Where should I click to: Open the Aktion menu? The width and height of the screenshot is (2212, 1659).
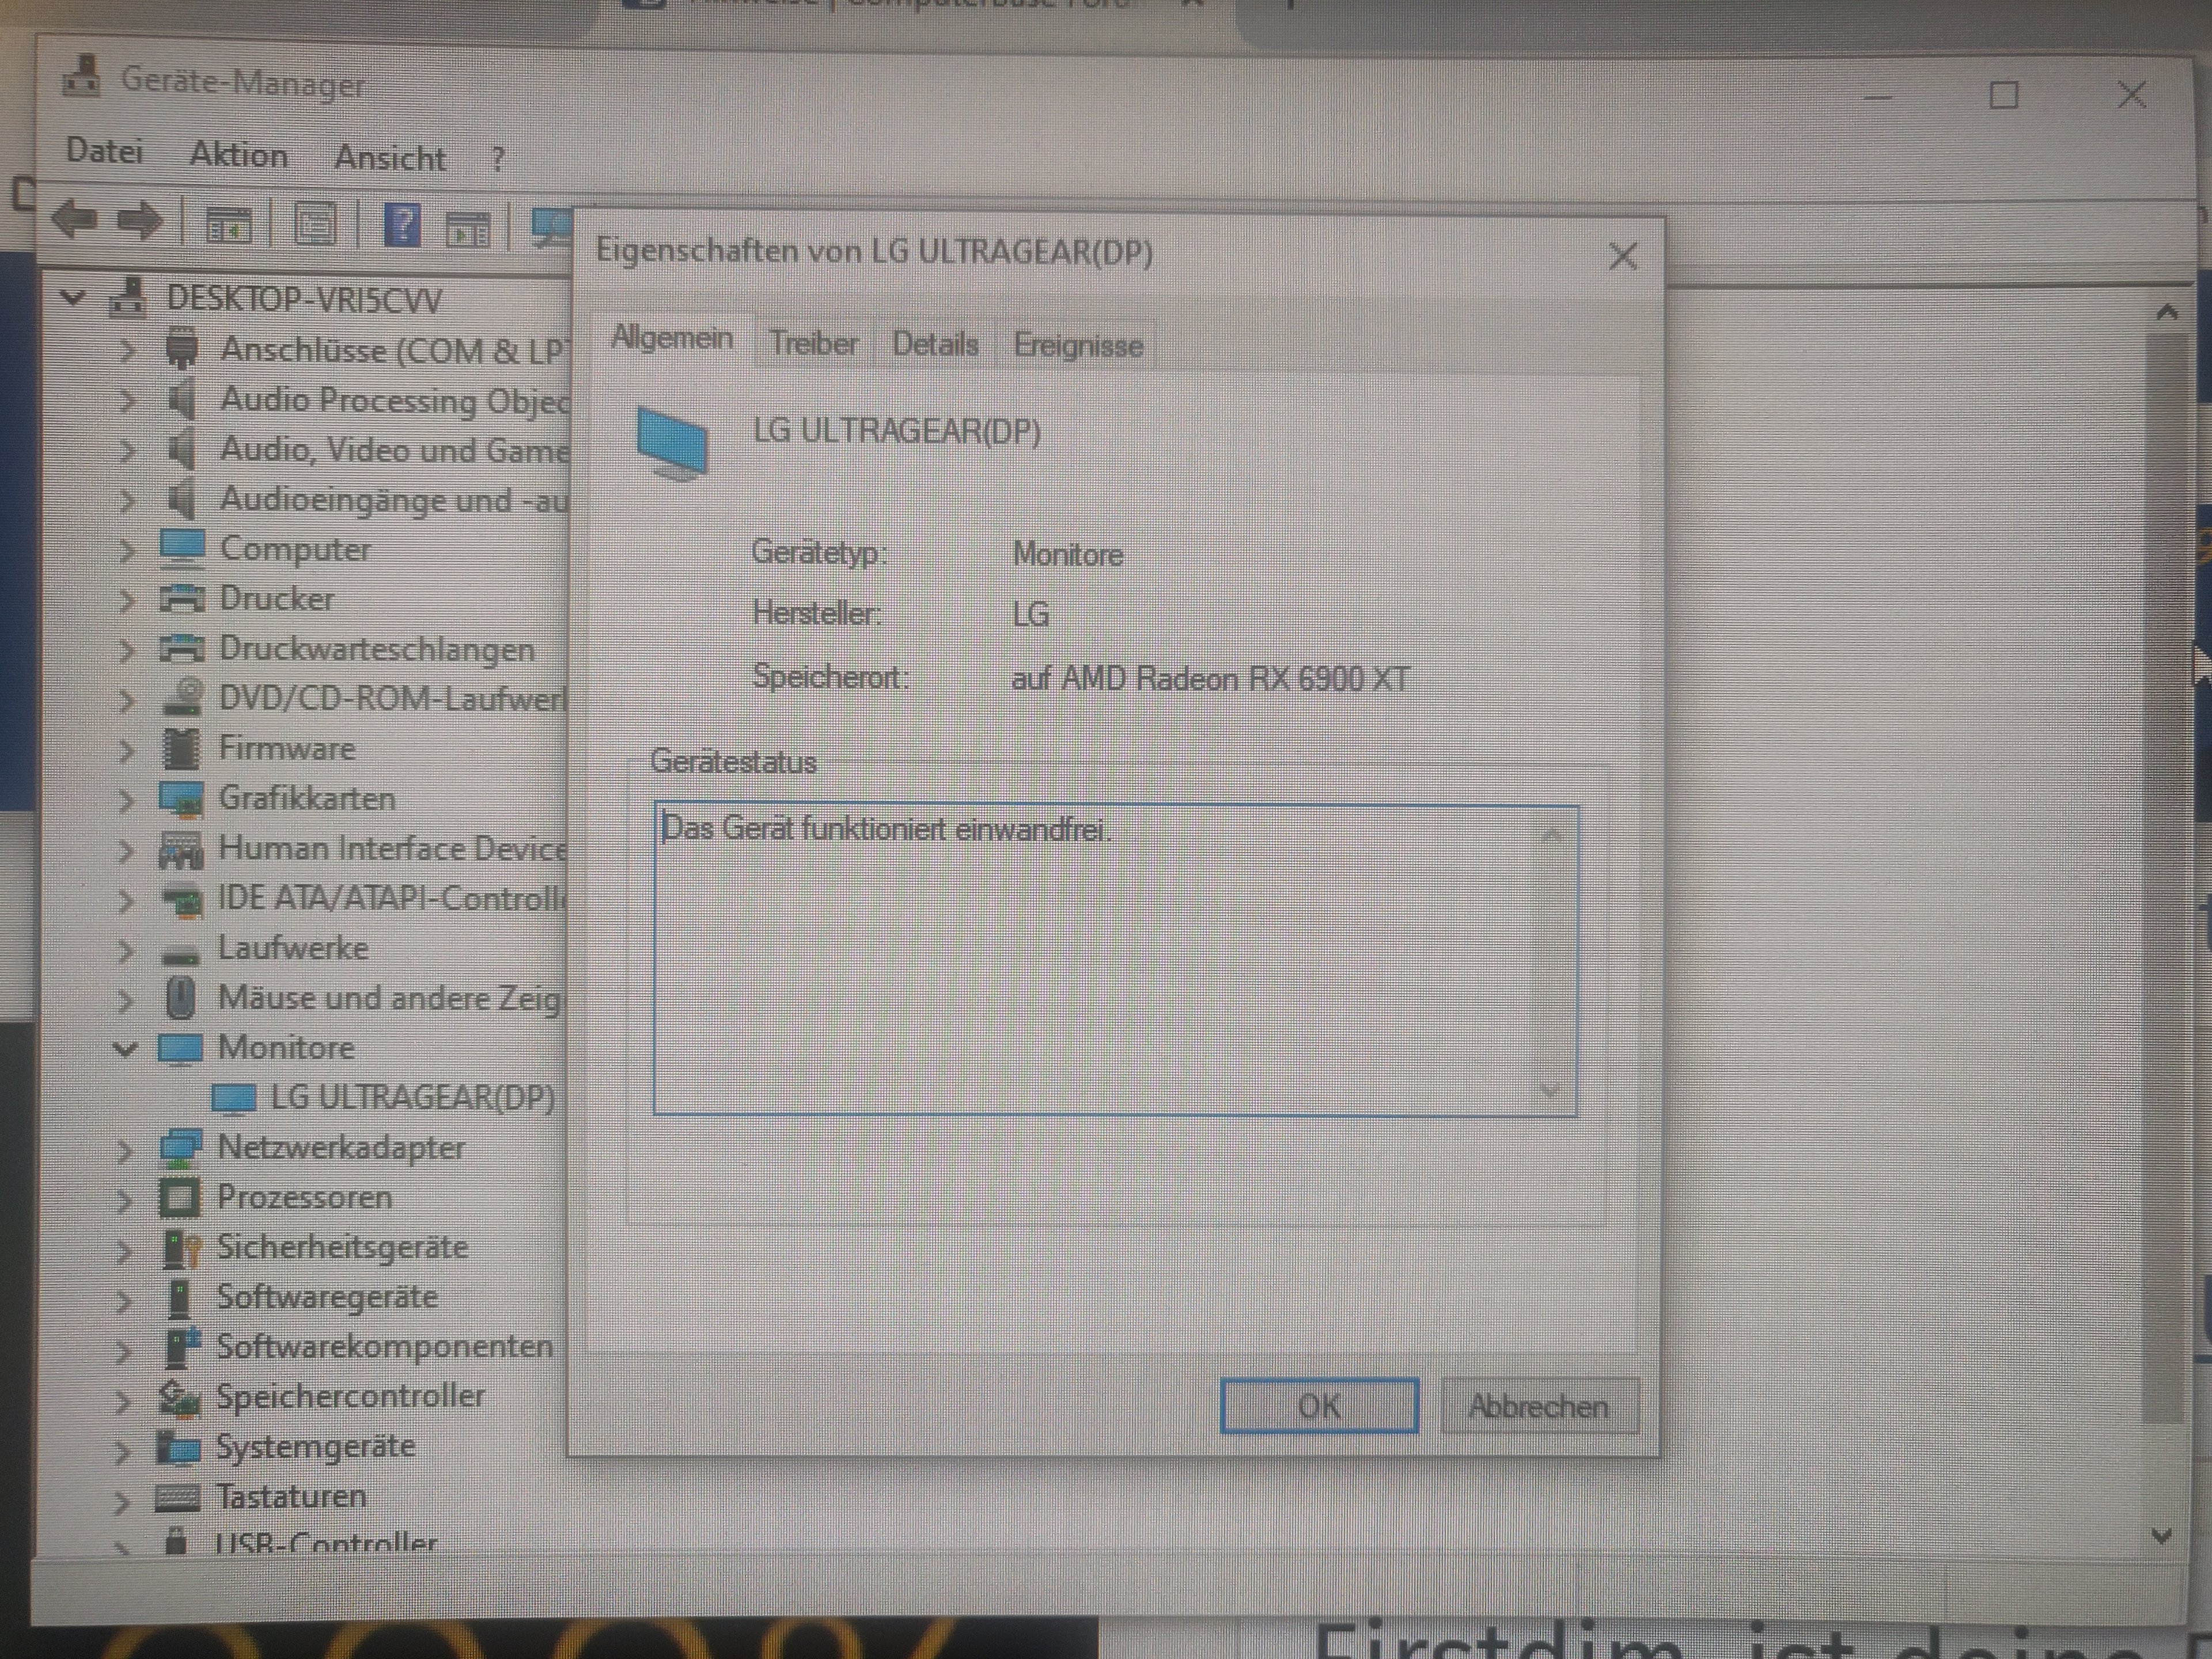238,155
